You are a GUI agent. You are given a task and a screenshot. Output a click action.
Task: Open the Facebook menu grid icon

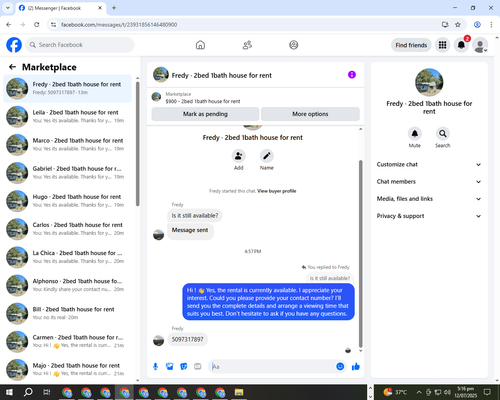pos(442,45)
